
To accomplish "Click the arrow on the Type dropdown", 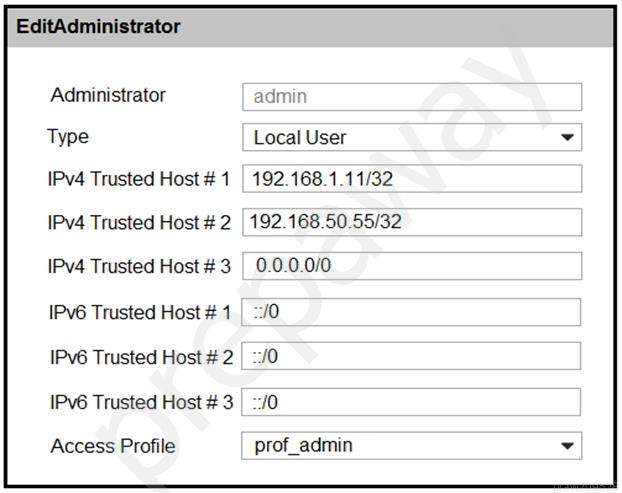I will pos(568,138).
